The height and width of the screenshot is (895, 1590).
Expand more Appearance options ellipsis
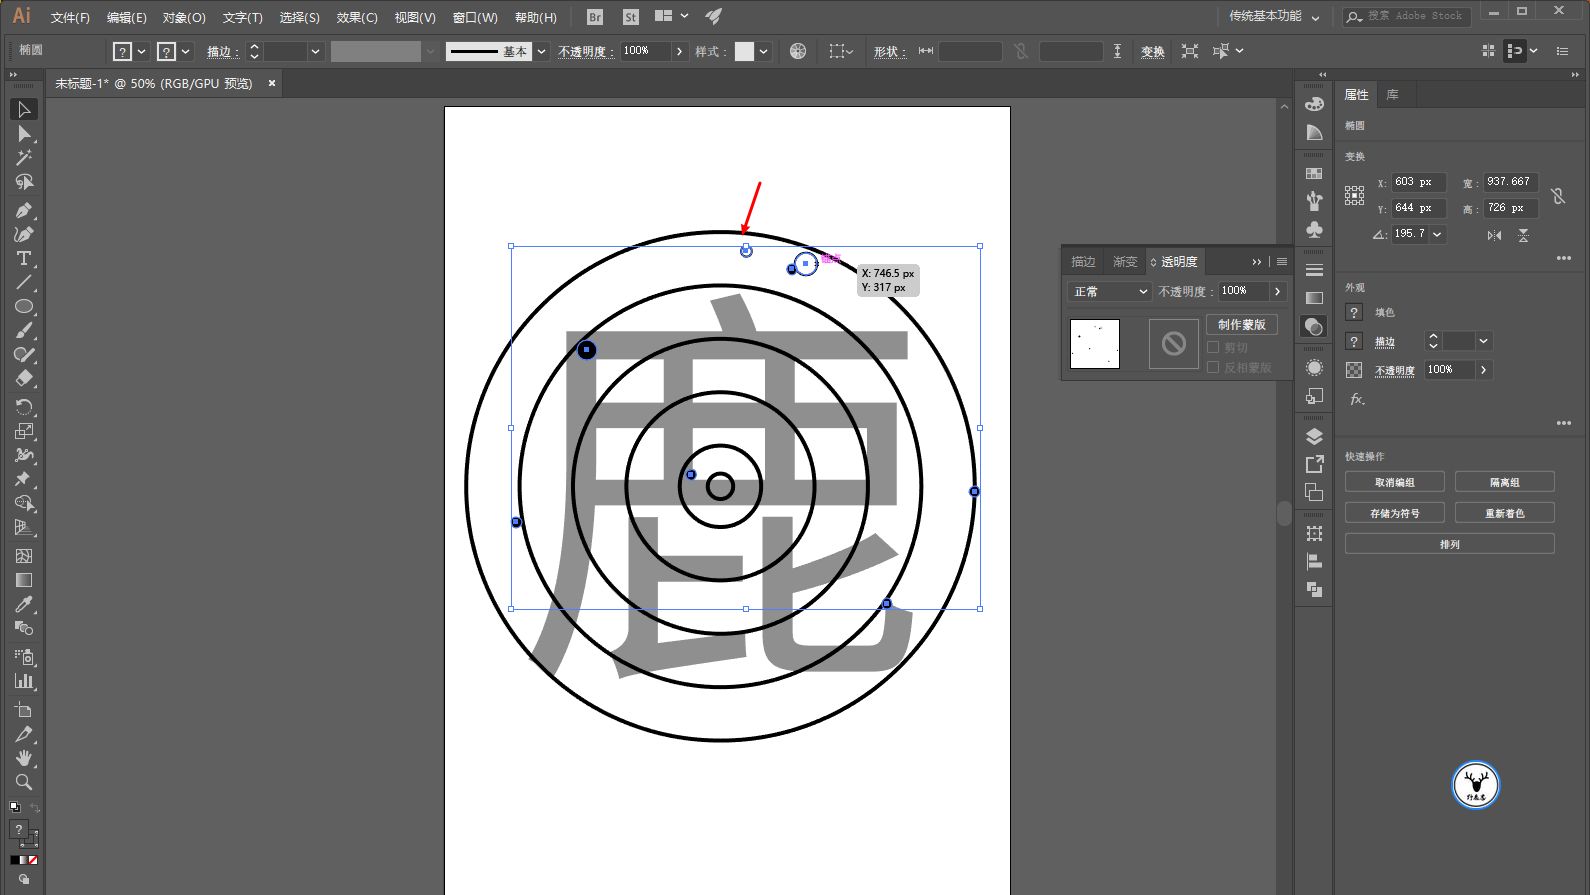(1564, 423)
